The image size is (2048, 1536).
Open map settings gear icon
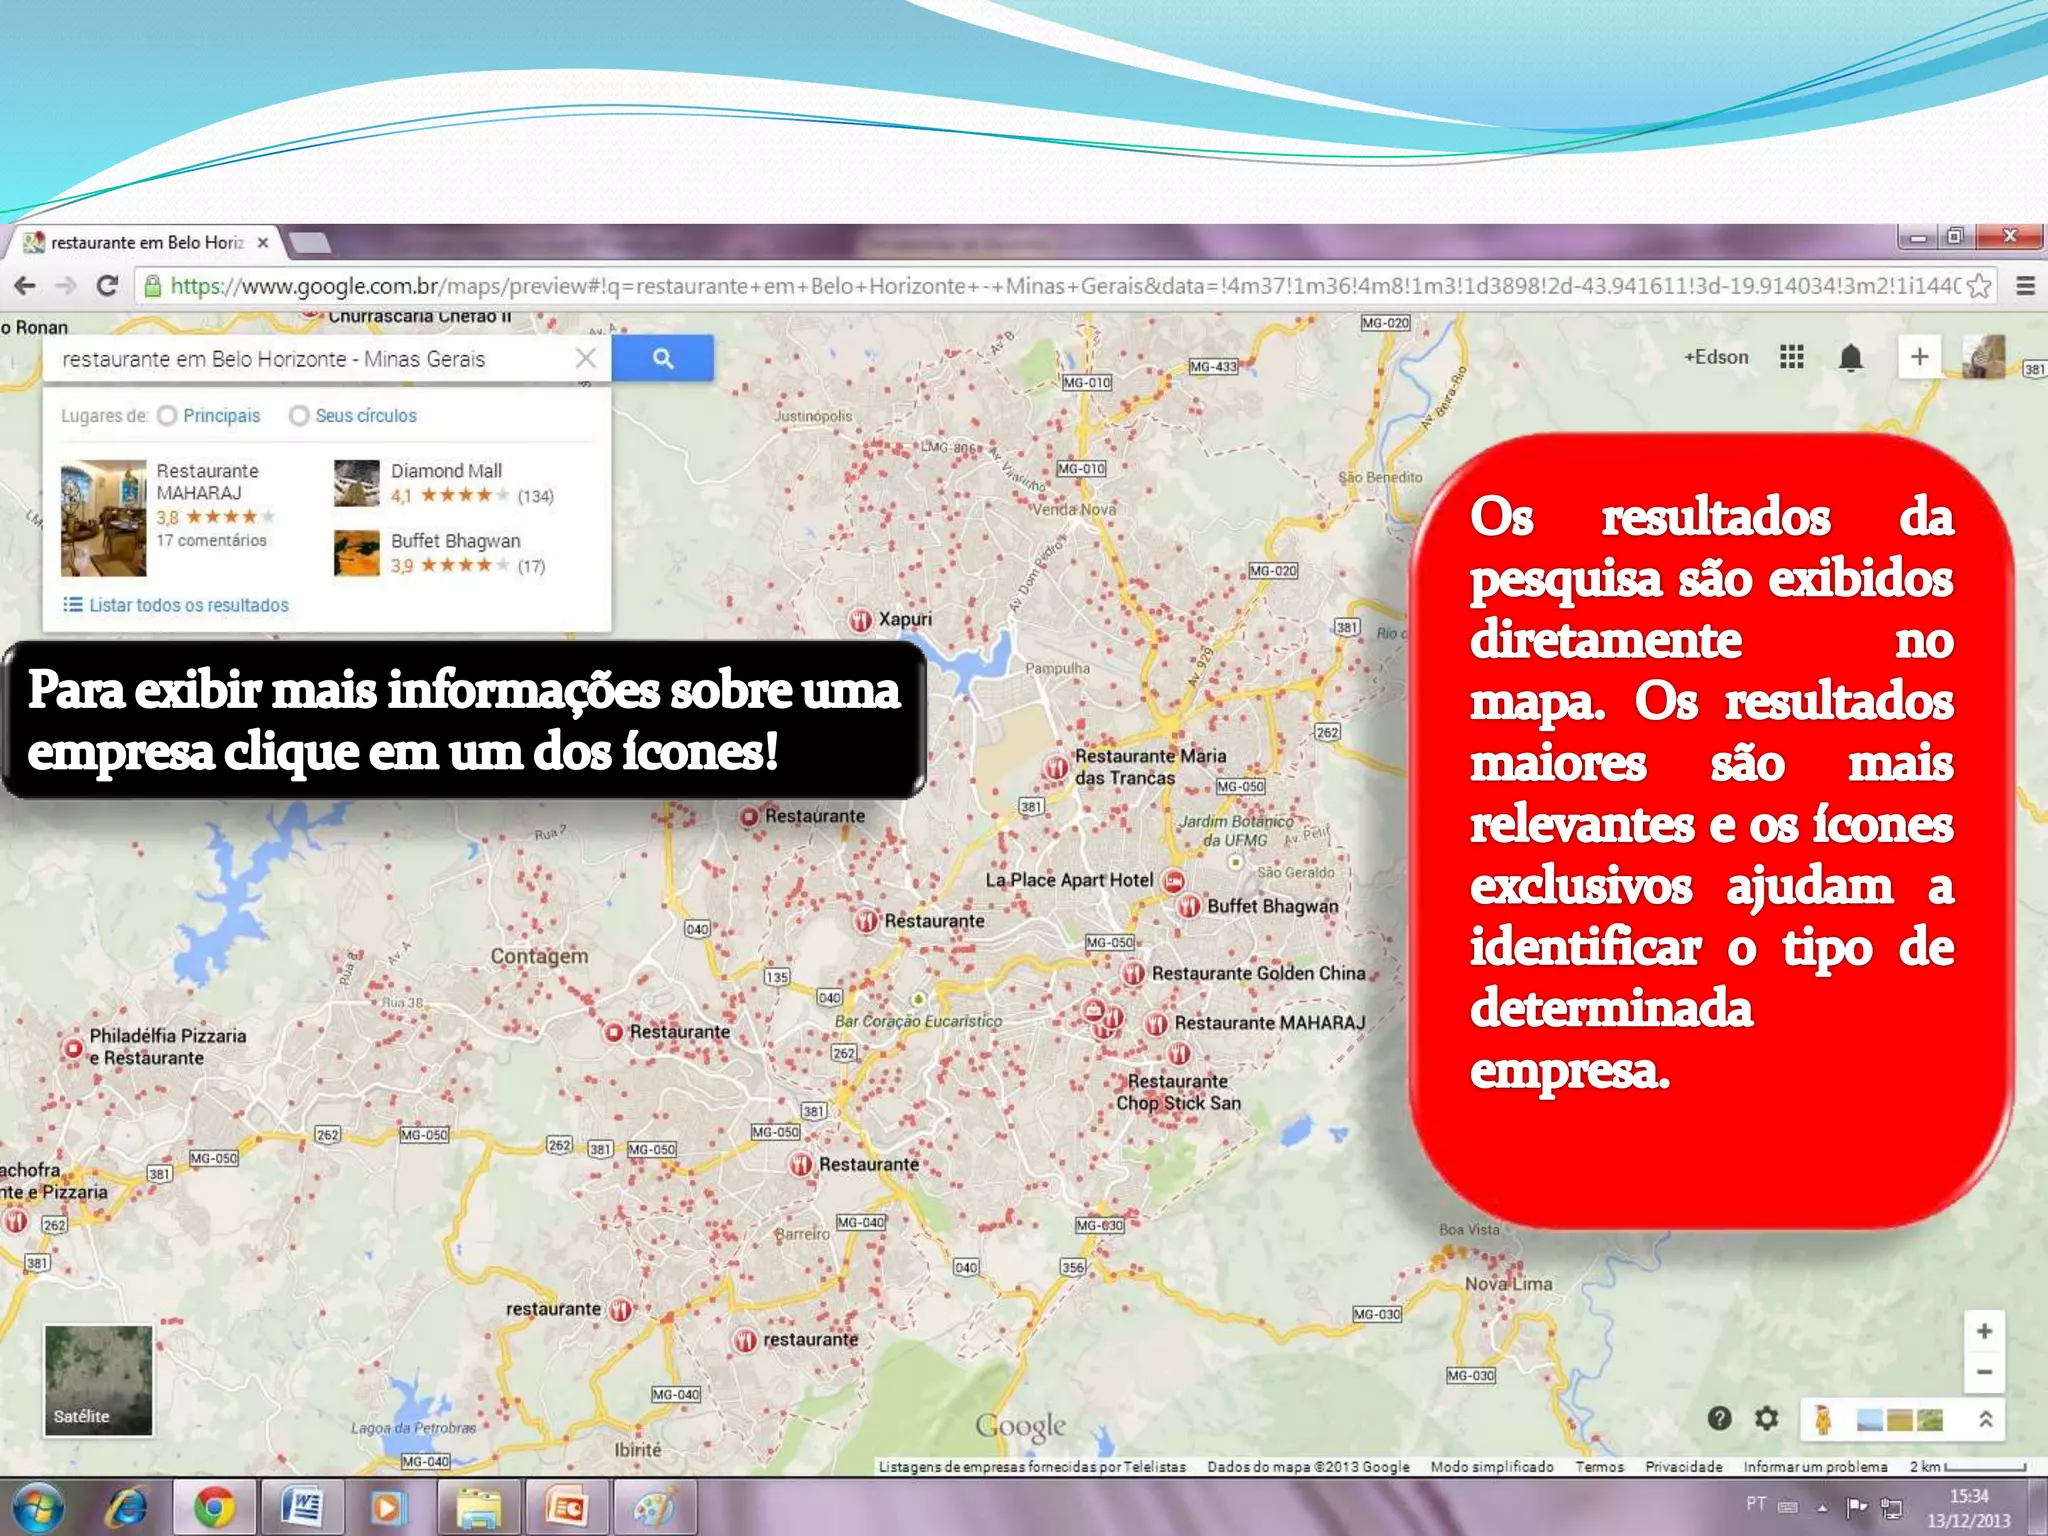coord(1767,1418)
